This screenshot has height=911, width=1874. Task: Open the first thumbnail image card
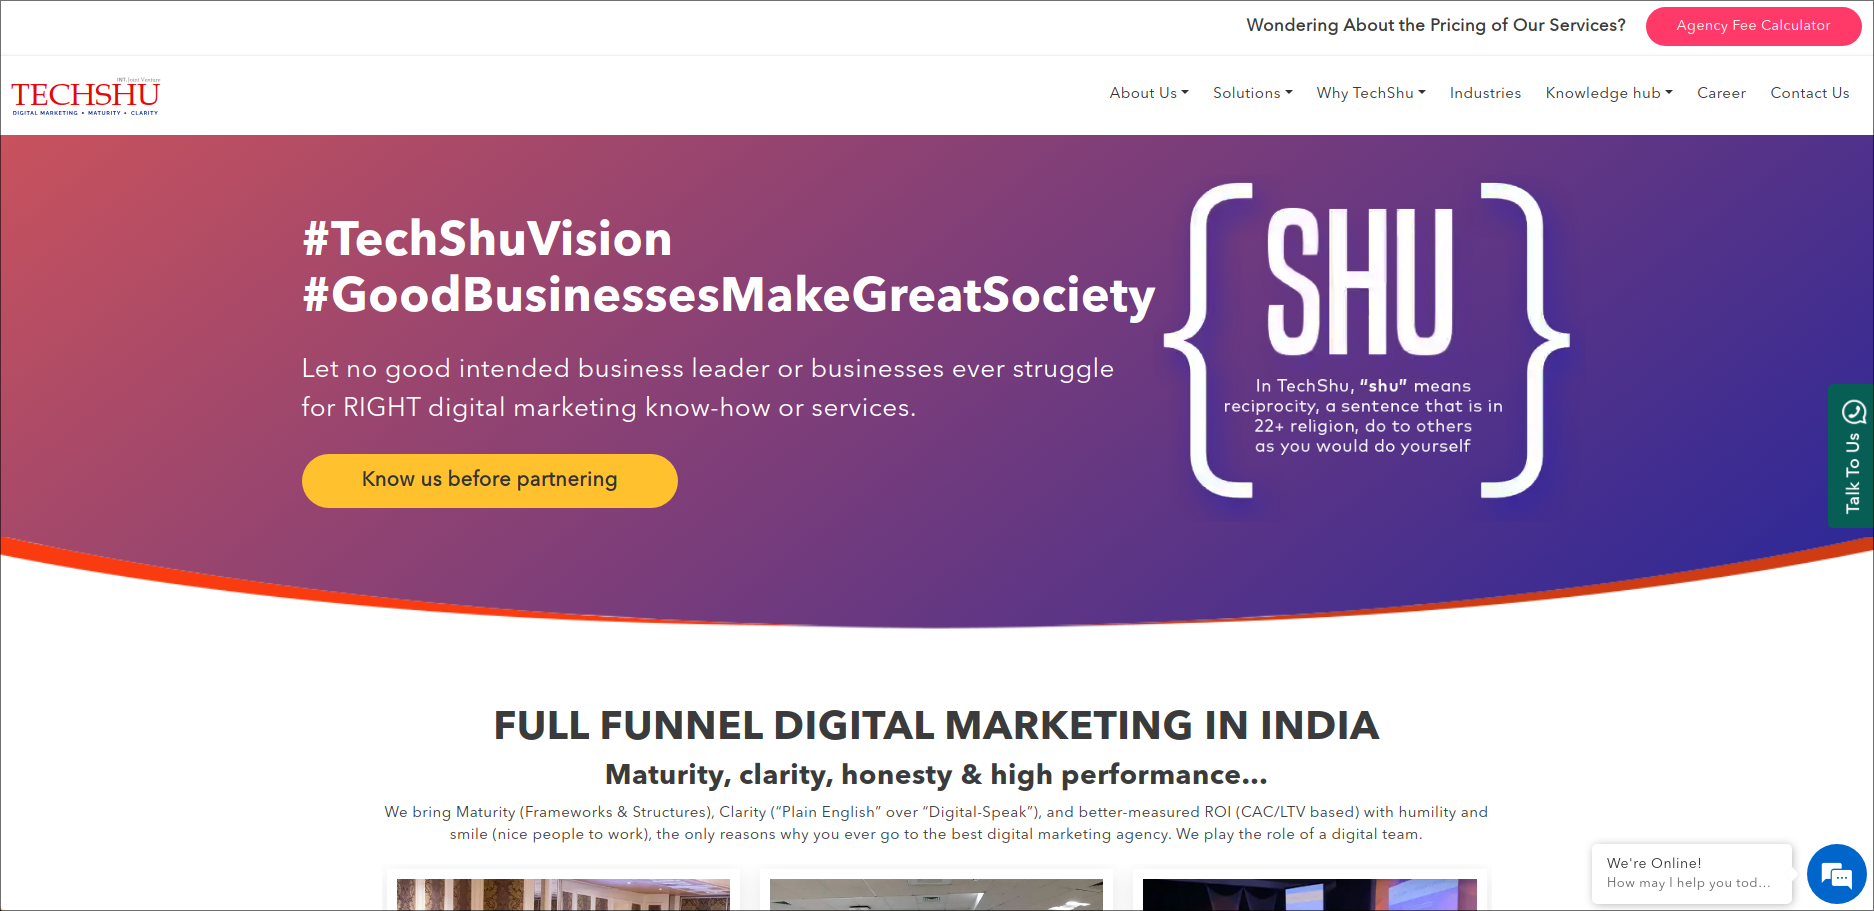[563, 894]
